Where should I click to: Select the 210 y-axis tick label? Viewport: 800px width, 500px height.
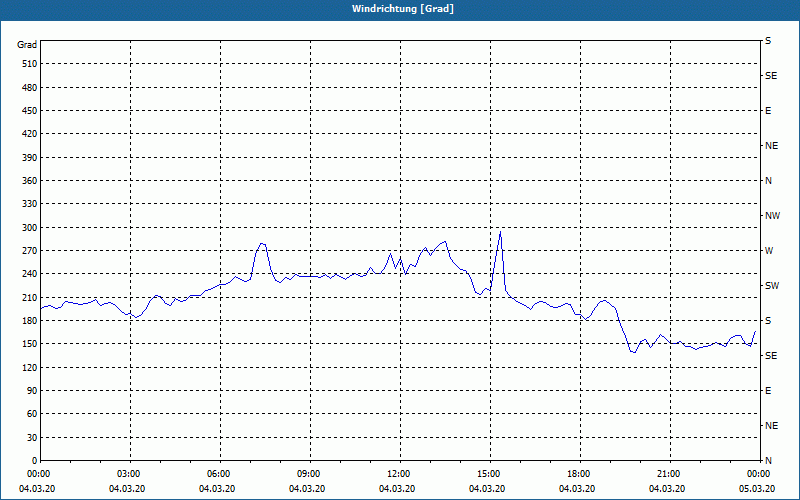(x=30, y=297)
